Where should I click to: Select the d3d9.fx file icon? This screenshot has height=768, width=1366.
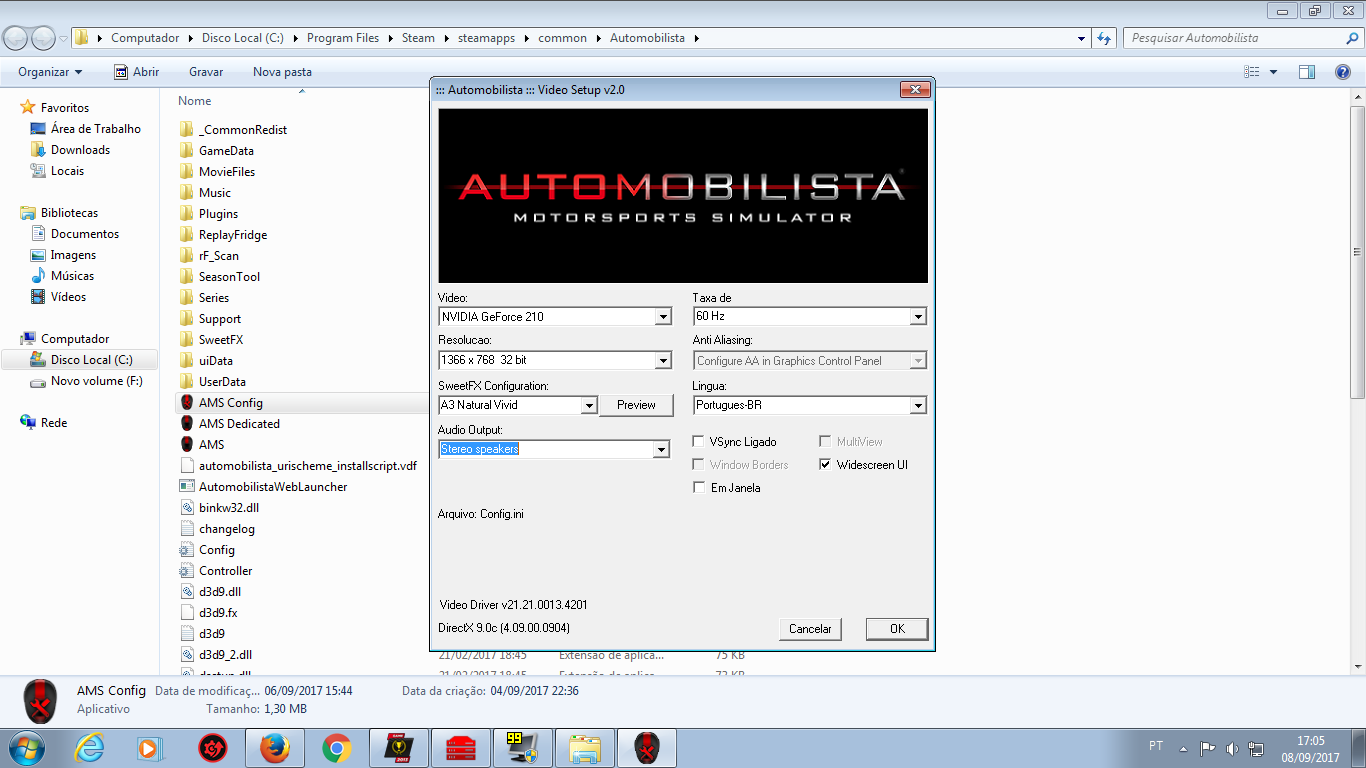pyautogui.click(x=186, y=612)
